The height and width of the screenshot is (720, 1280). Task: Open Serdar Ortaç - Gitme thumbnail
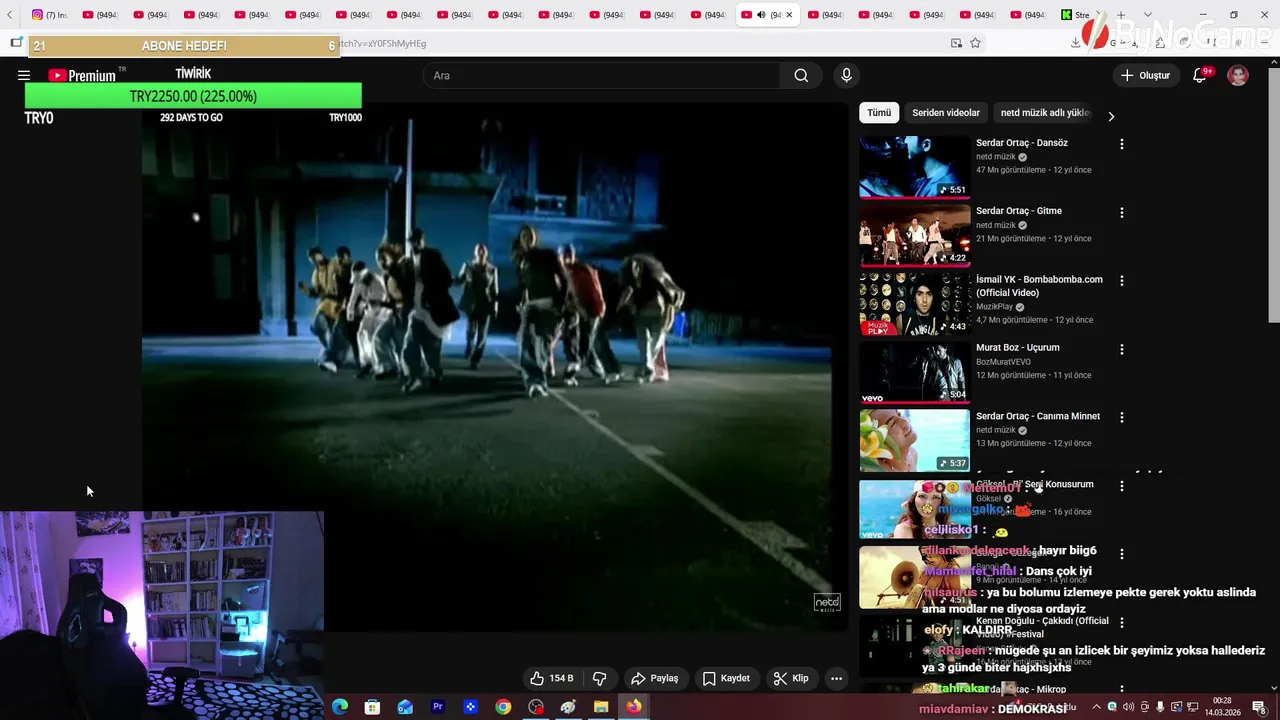coord(914,235)
